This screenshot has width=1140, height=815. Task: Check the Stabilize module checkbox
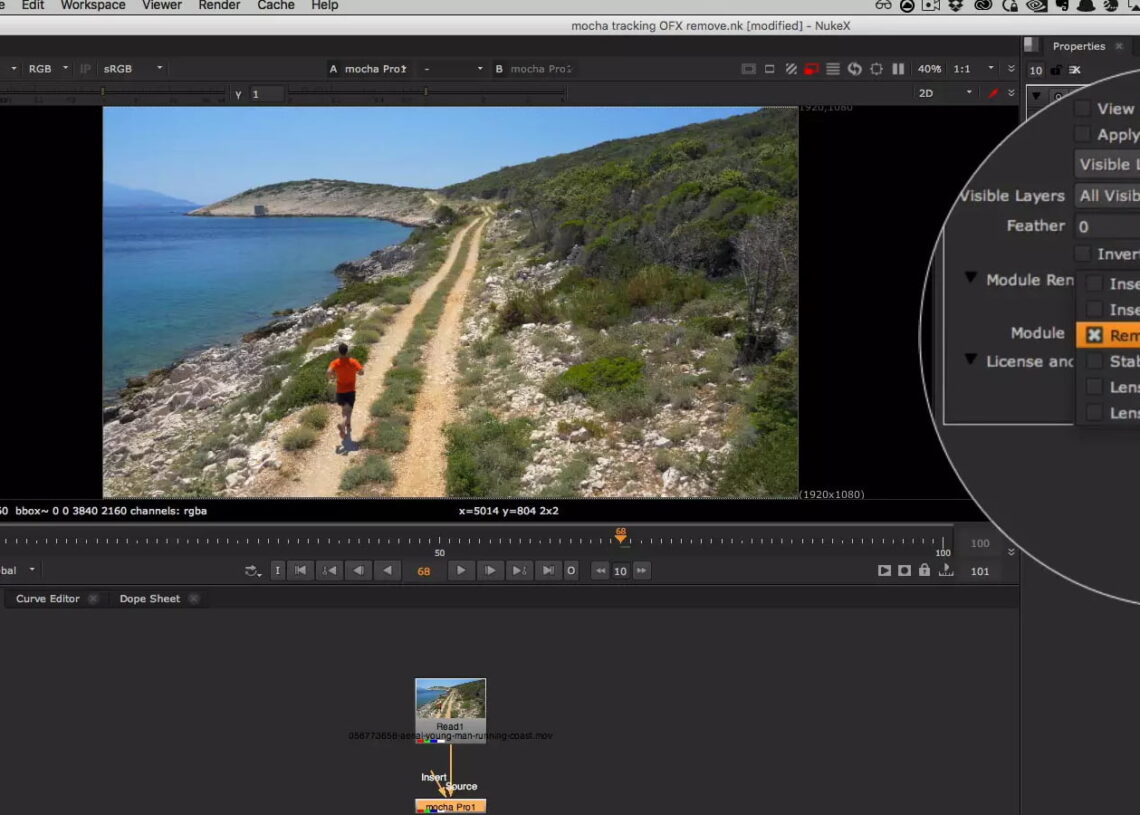(1094, 361)
